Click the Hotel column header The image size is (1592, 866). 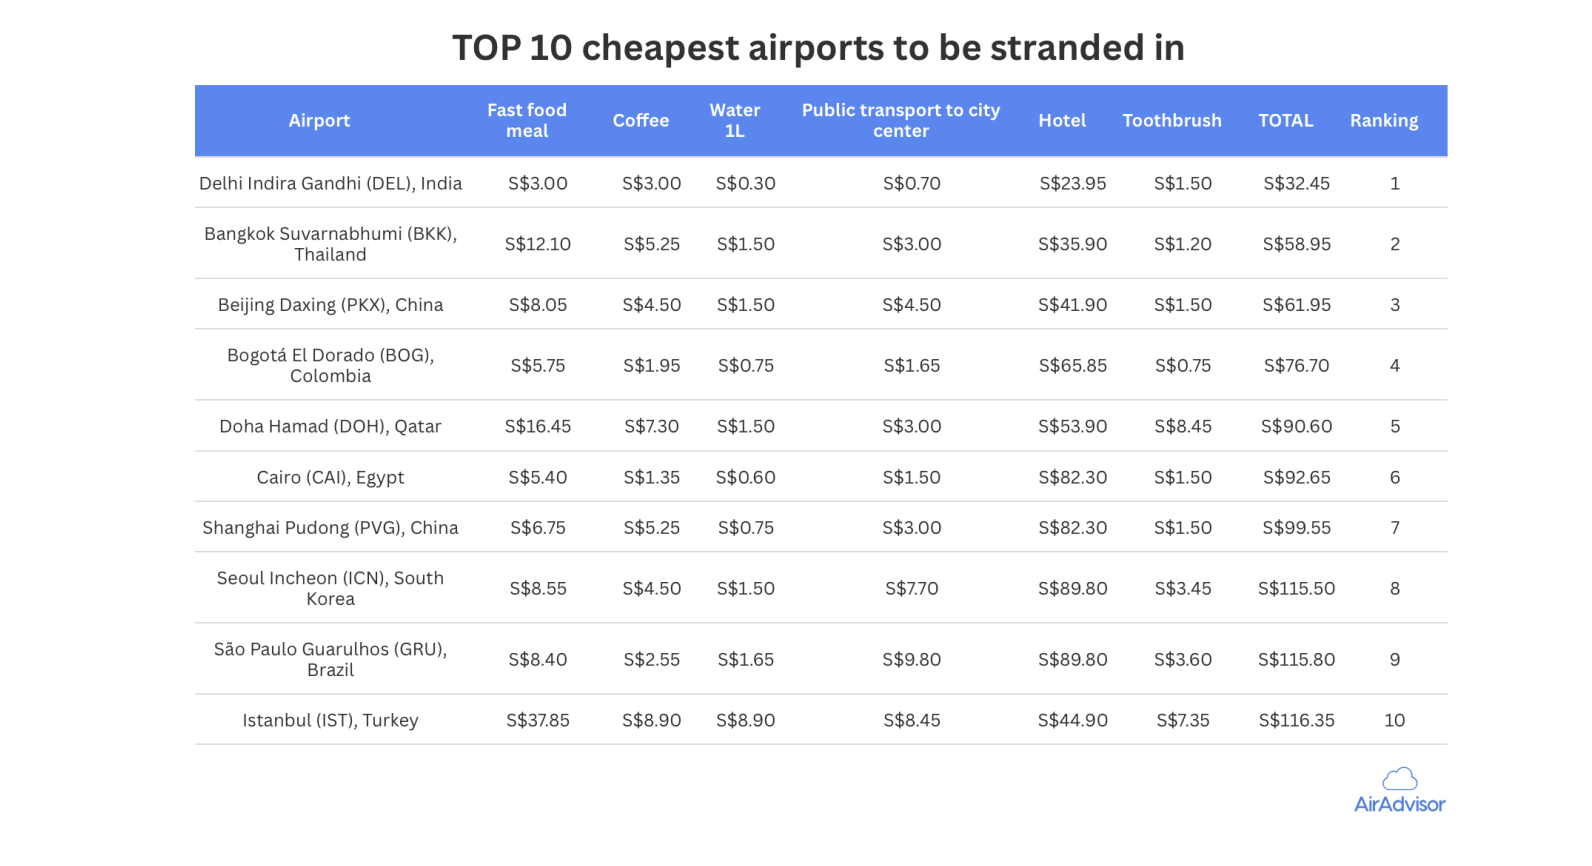(x=1062, y=120)
